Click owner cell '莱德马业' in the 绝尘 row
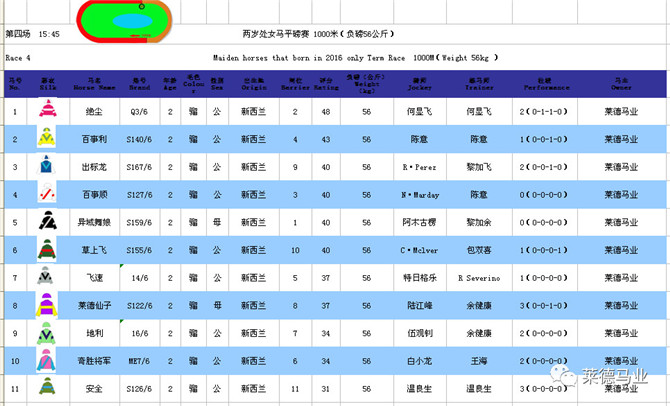The image size is (670, 406). pyautogui.click(x=621, y=112)
